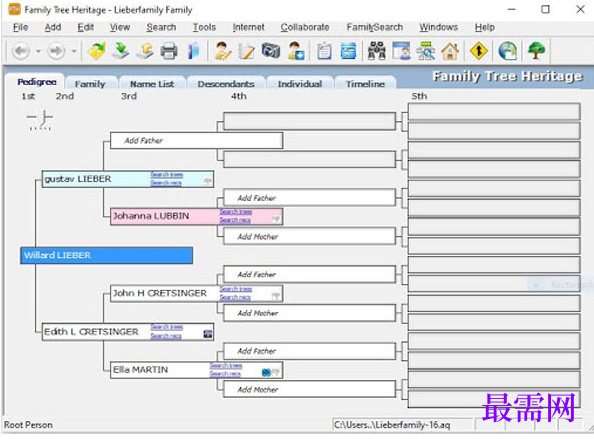
Task: Go to the home person icon
Action: tap(450, 51)
